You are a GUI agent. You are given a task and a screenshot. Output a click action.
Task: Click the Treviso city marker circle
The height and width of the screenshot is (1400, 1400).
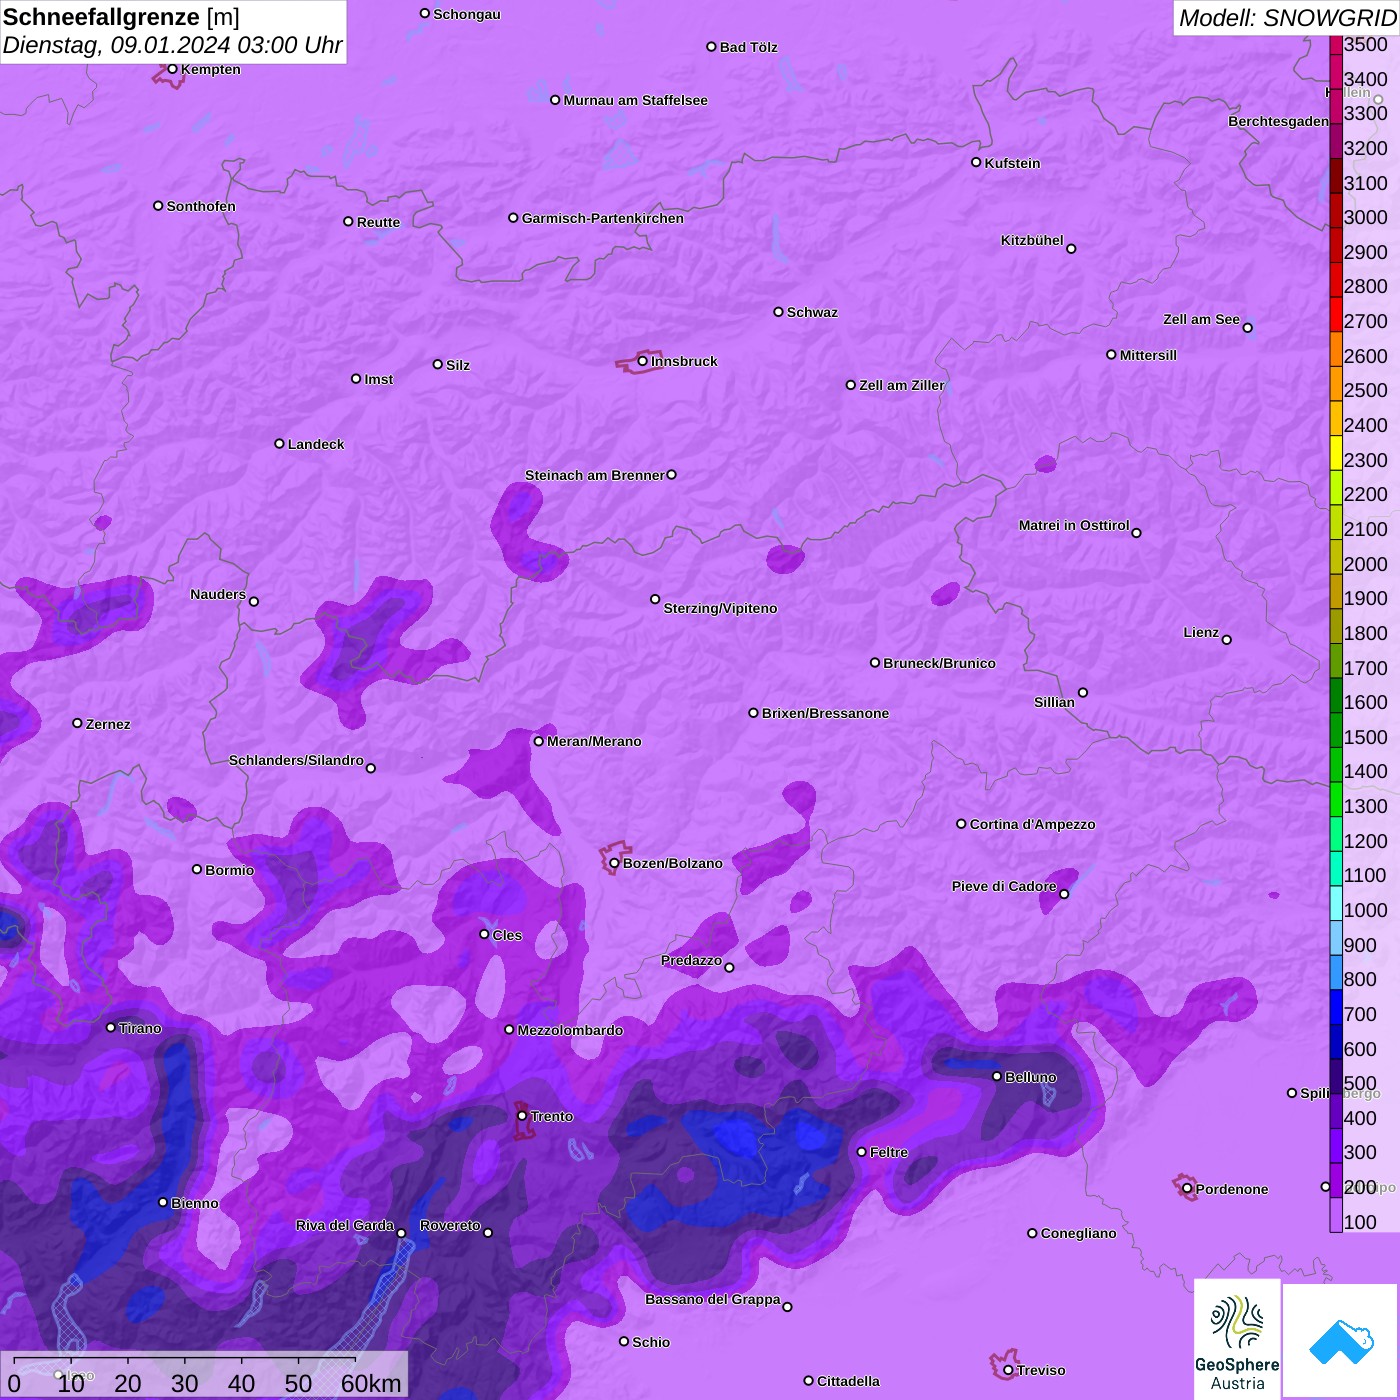tap(1008, 1370)
